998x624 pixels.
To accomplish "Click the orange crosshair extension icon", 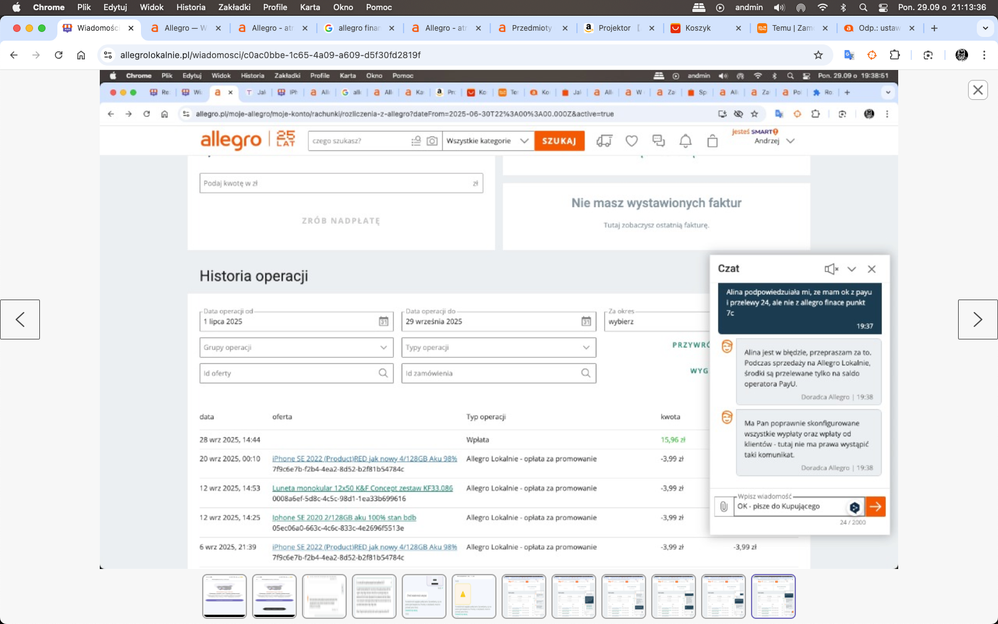I will [872, 55].
